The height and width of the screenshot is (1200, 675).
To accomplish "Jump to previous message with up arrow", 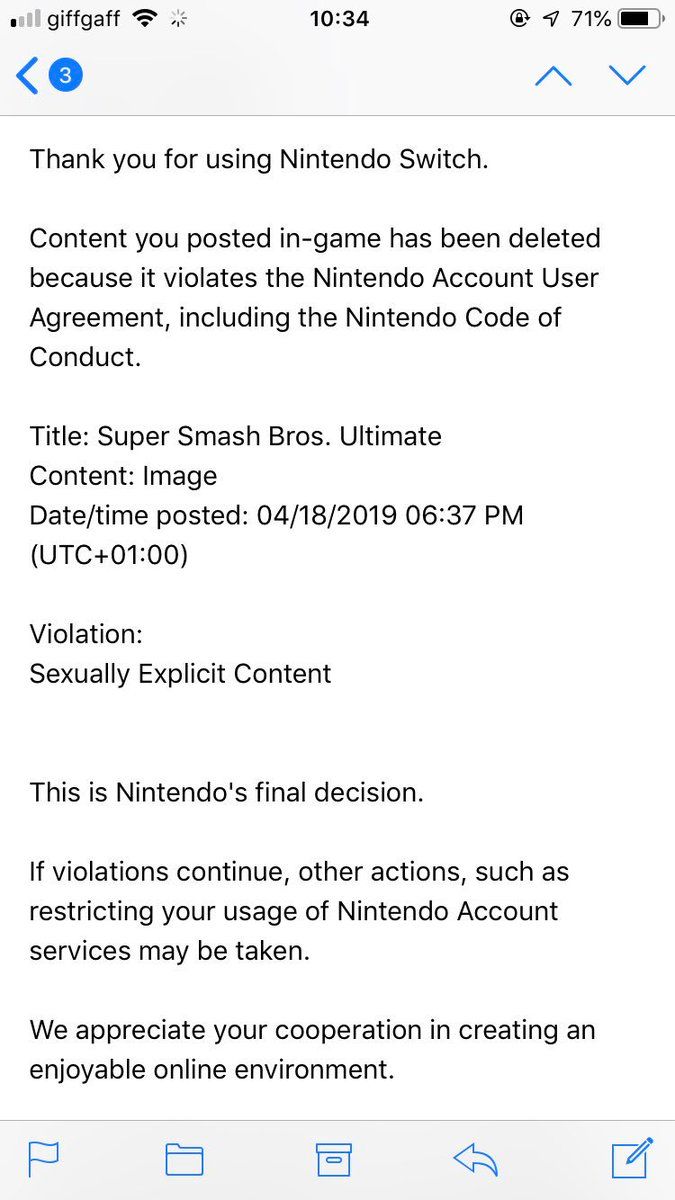I will [x=553, y=77].
